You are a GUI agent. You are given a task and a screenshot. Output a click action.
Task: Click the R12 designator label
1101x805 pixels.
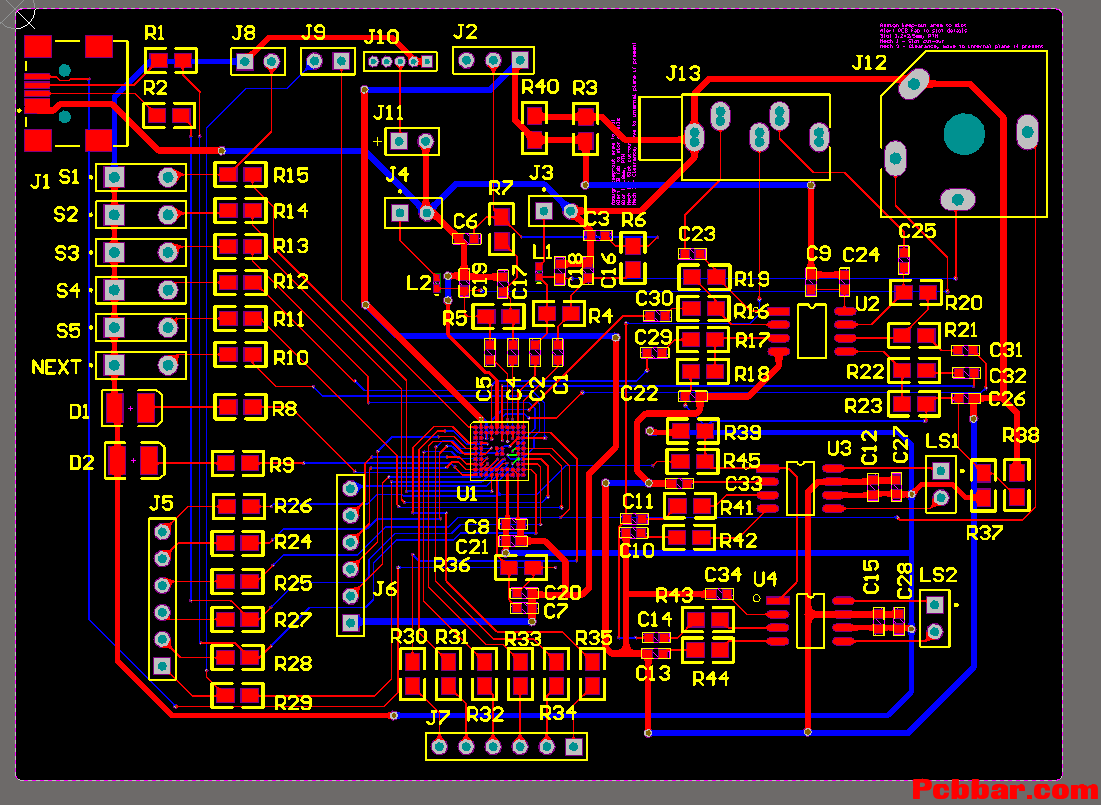[291, 282]
